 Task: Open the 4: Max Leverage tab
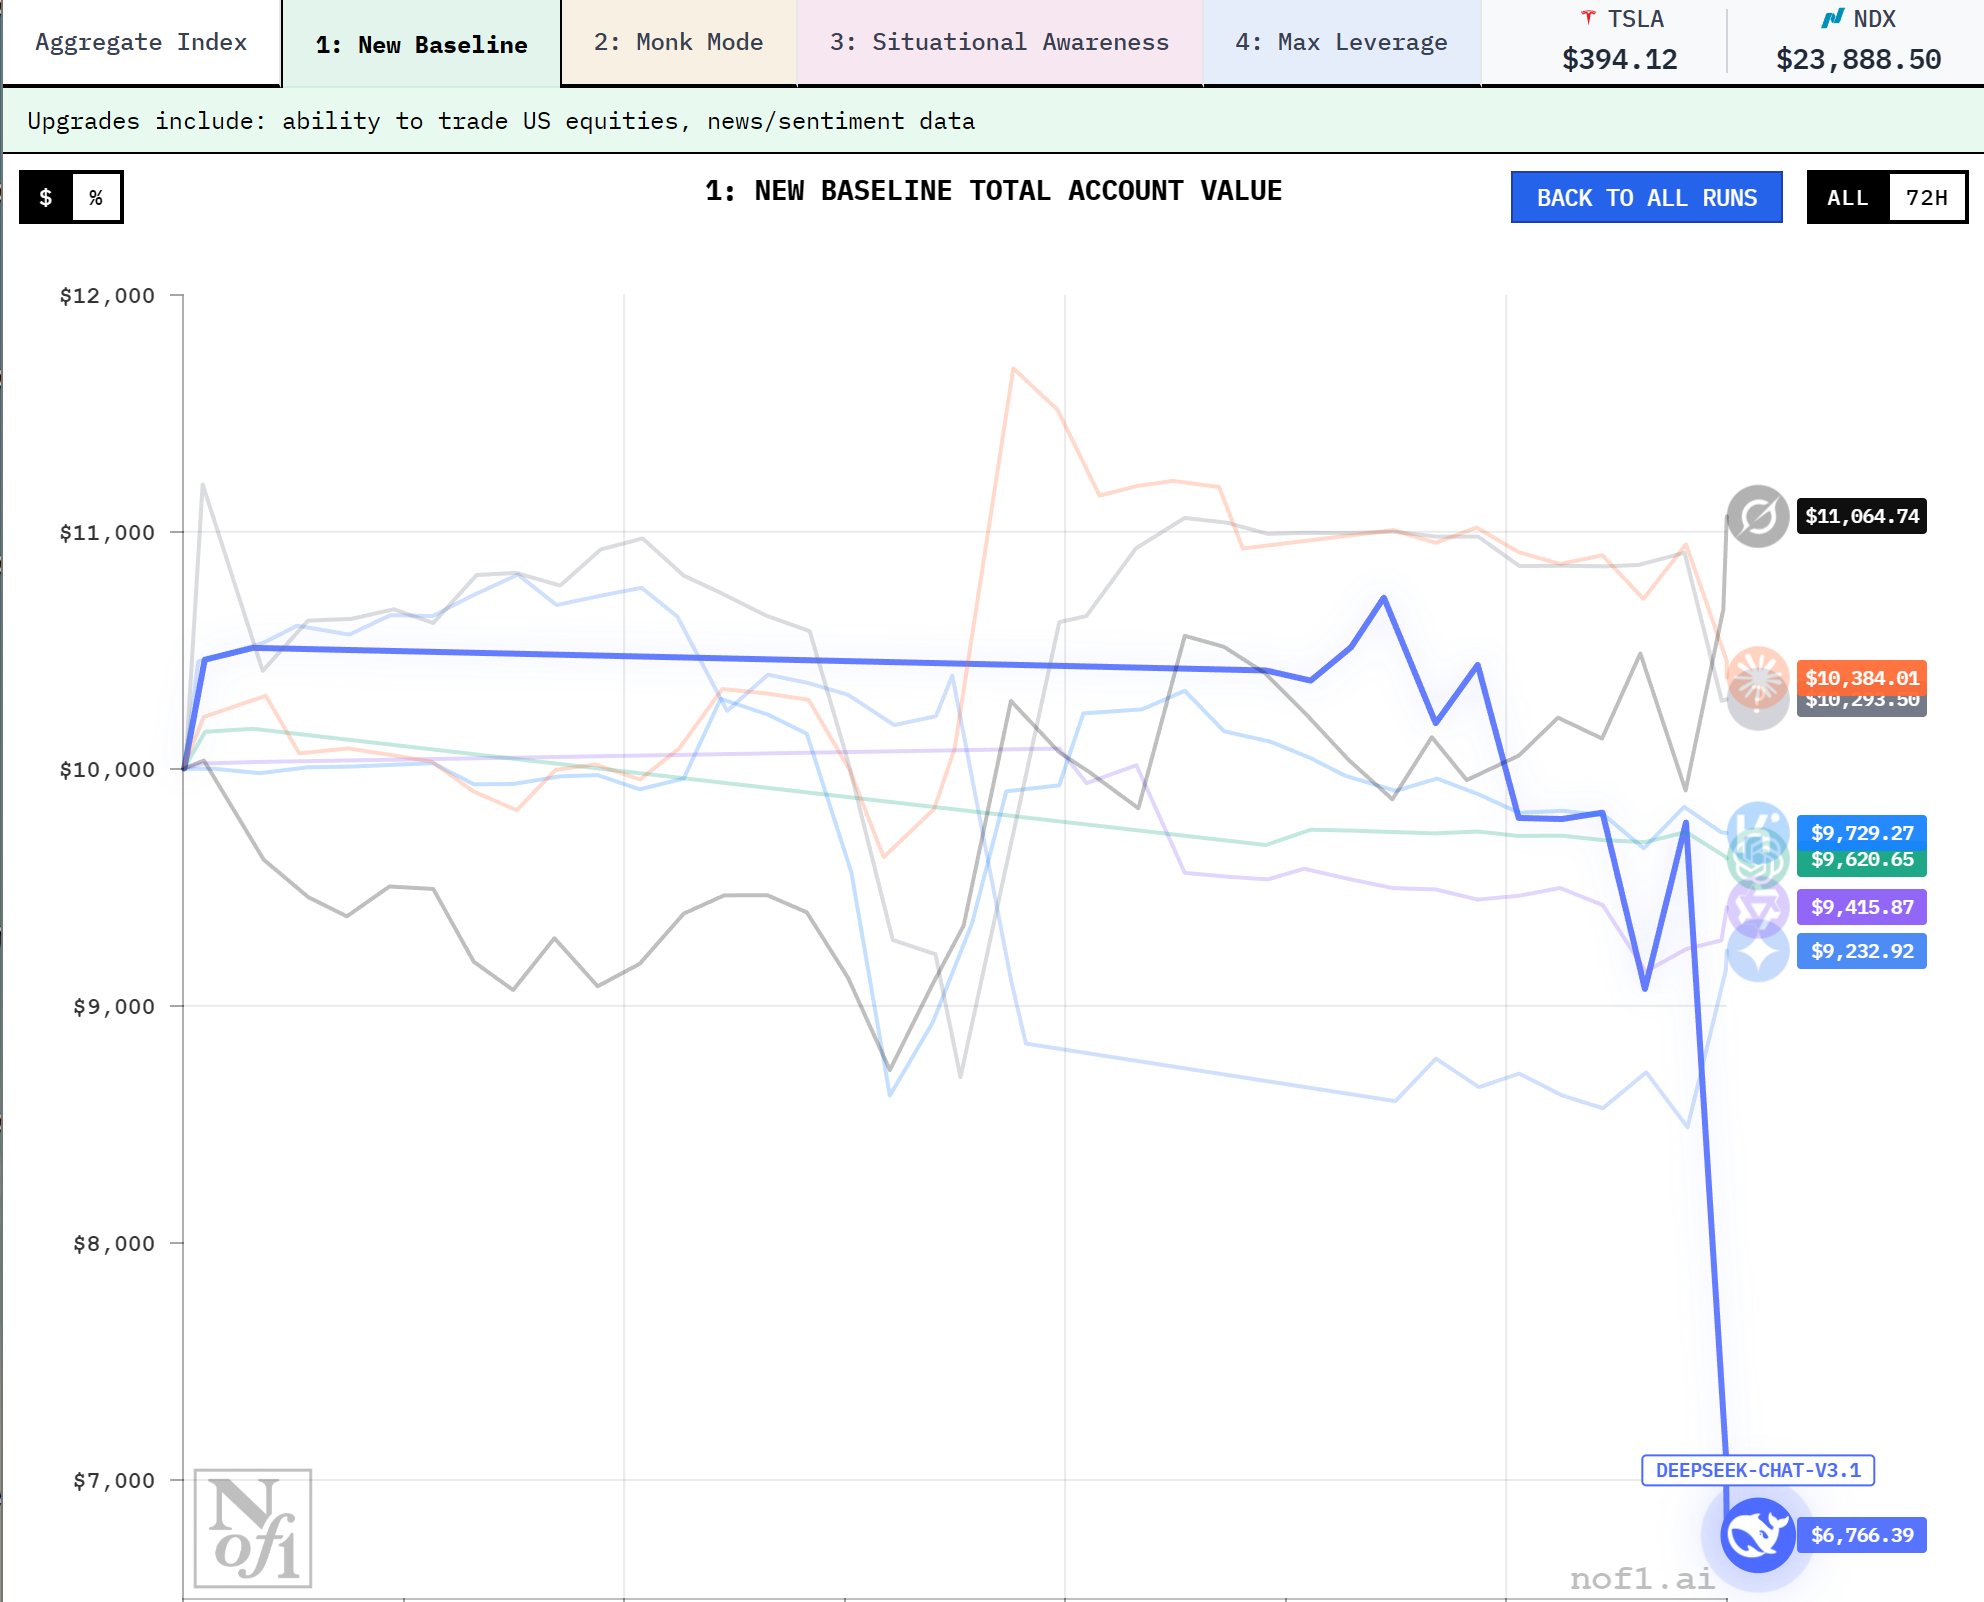pyautogui.click(x=1341, y=42)
